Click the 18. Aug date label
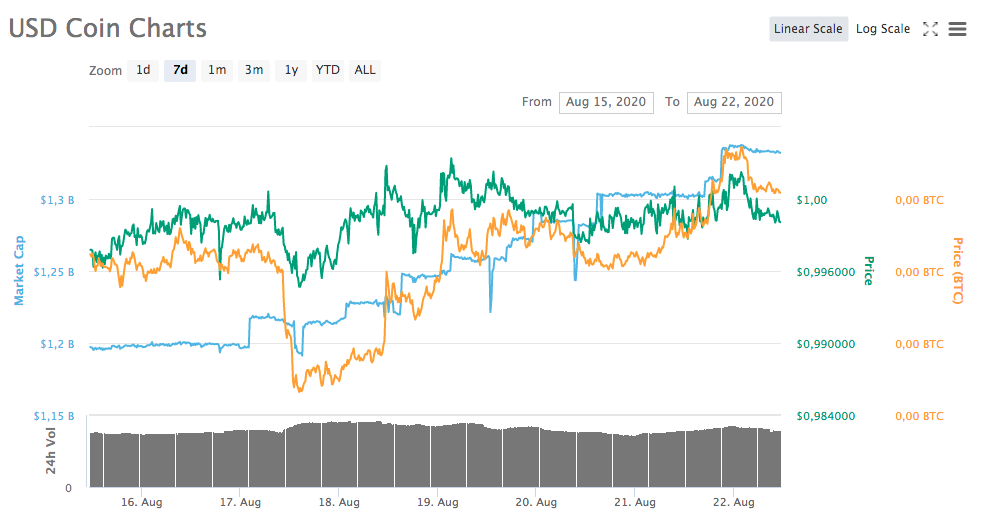This screenshot has width=995, height=523. 339,502
